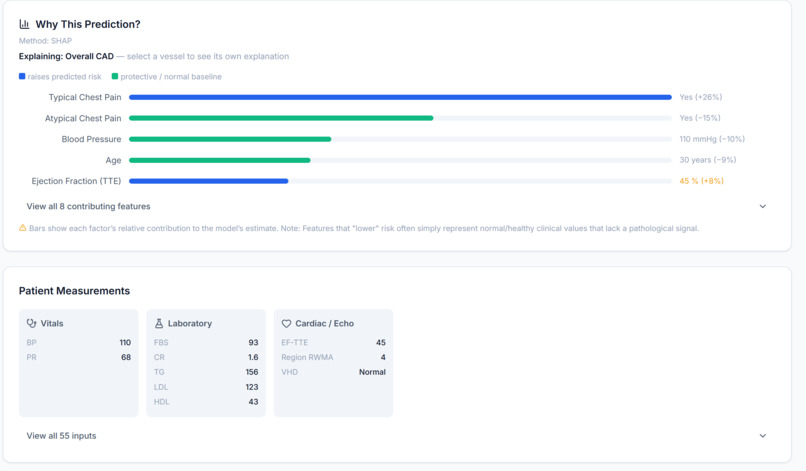Image resolution: width=806 pixels, height=471 pixels.
Task: Click the 'Cardiac / Echo' card title
Action: [x=324, y=323]
